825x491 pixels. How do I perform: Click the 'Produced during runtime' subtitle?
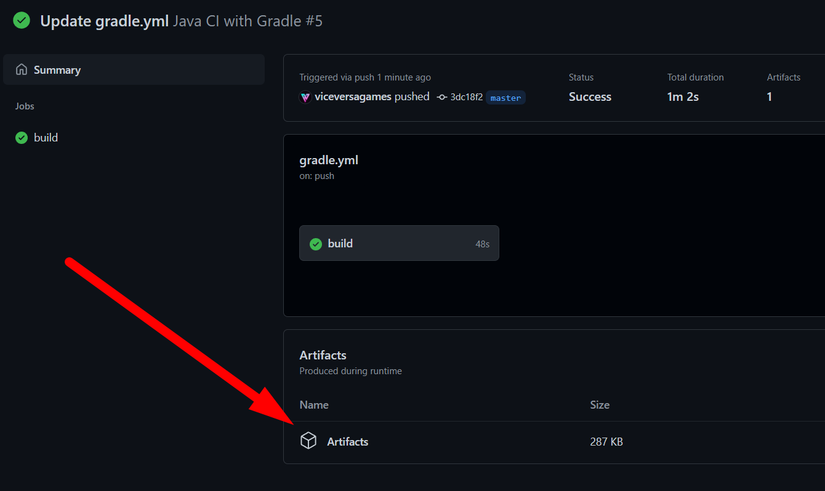coord(350,371)
